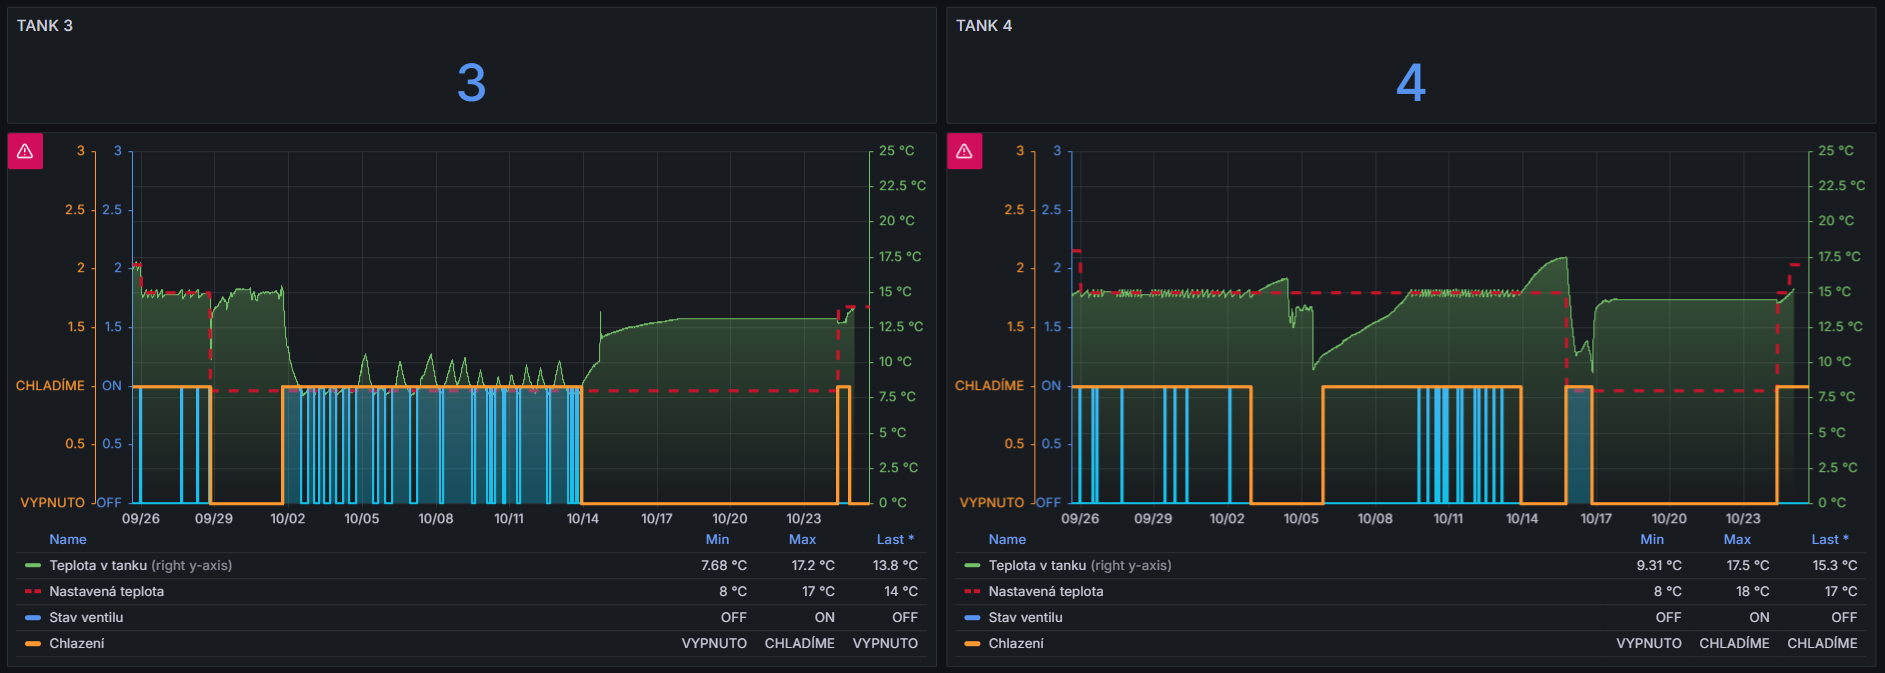This screenshot has width=1885, height=673.
Task: Click blue Stav ventilu swatch in Tank 4 legend
Action: tap(972, 618)
